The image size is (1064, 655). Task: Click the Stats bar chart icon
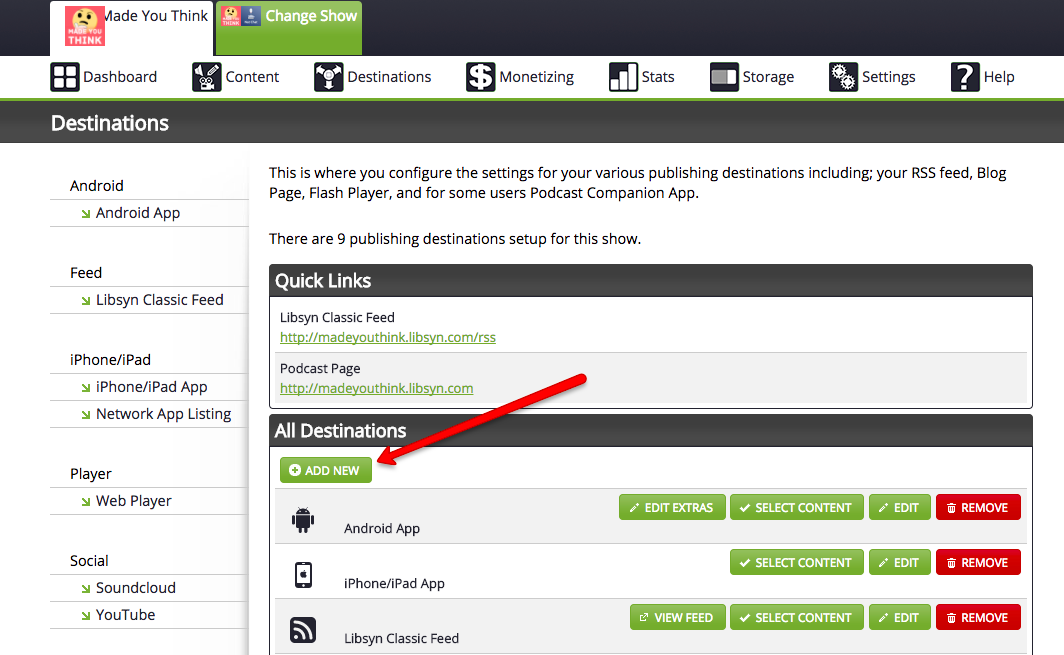coord(623,77)
